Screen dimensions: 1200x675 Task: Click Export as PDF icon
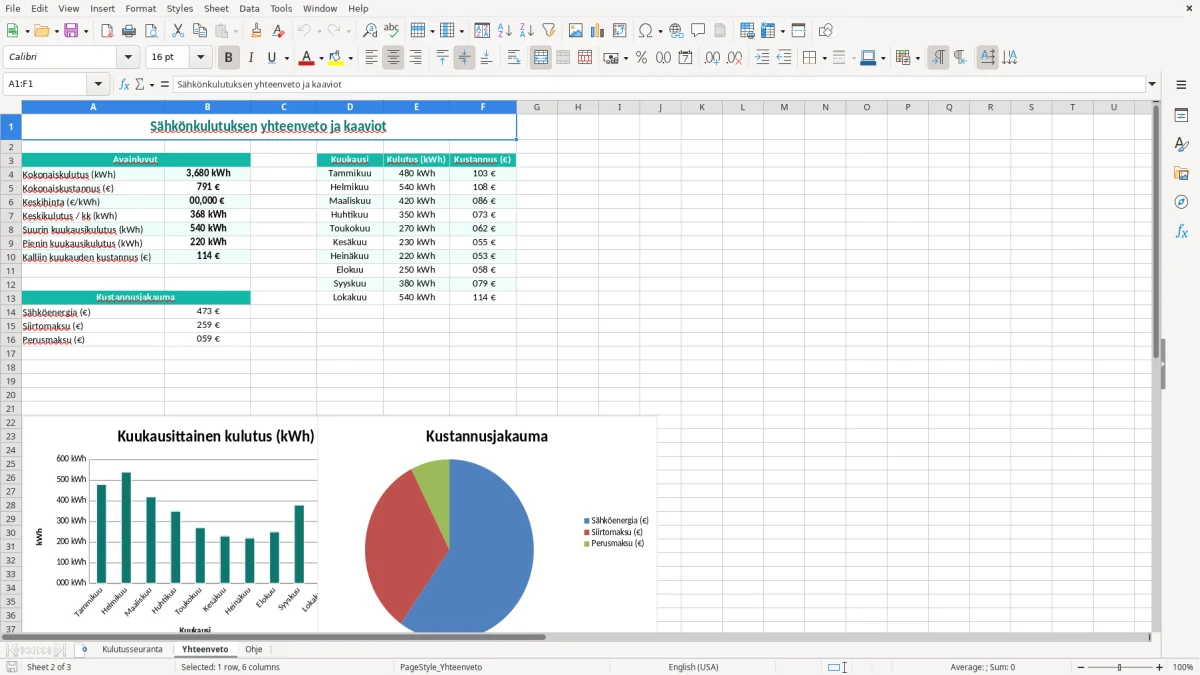coord(107,31)
